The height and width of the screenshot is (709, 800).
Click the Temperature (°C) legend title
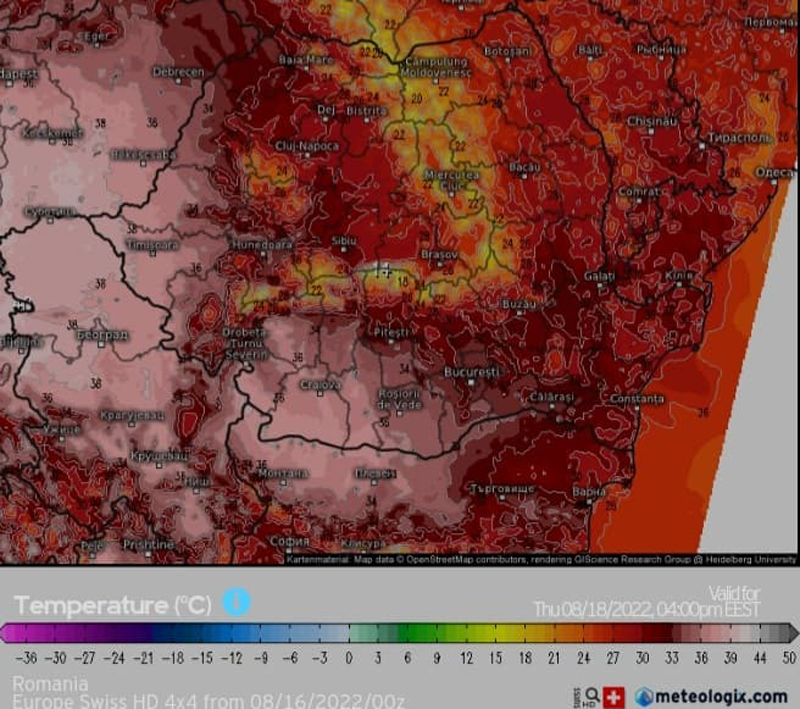click(x=112, y=605)
